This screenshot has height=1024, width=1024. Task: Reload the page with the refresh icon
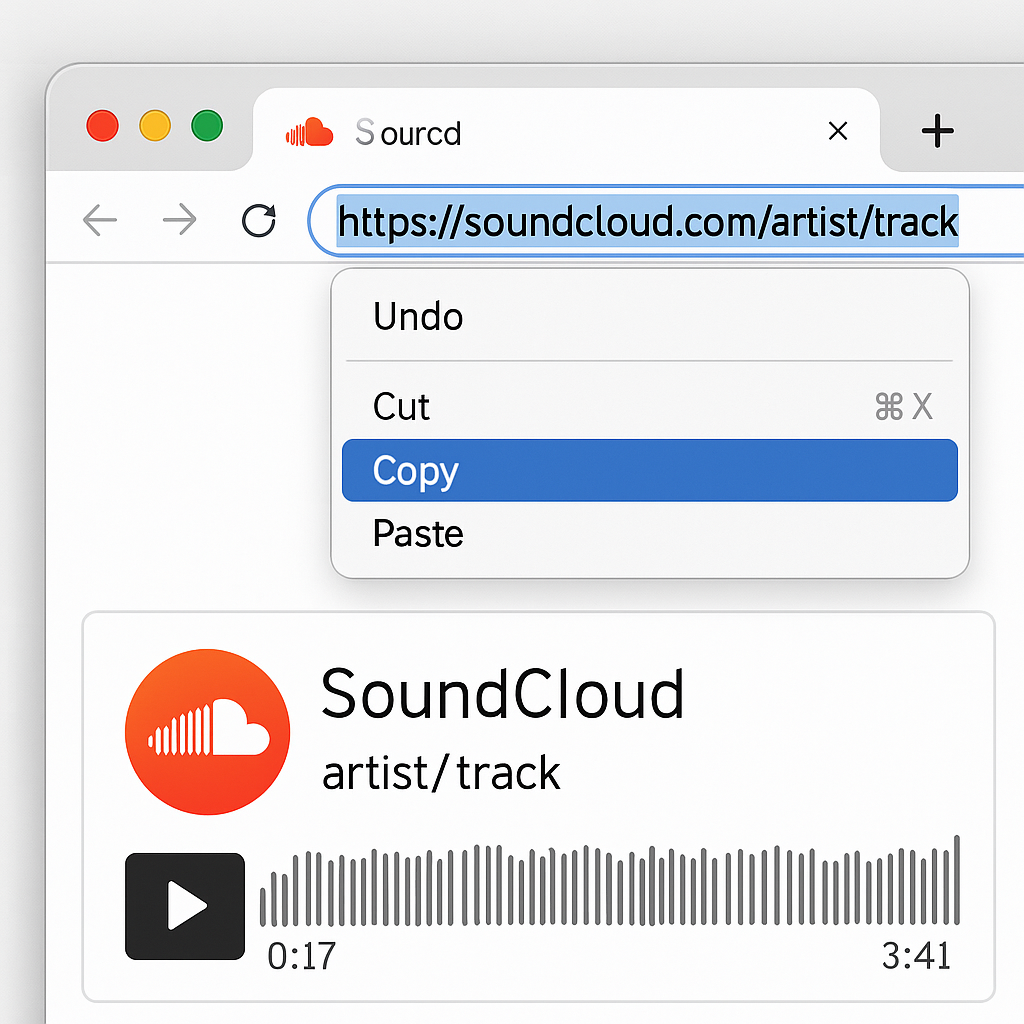[x=259, y=221]
